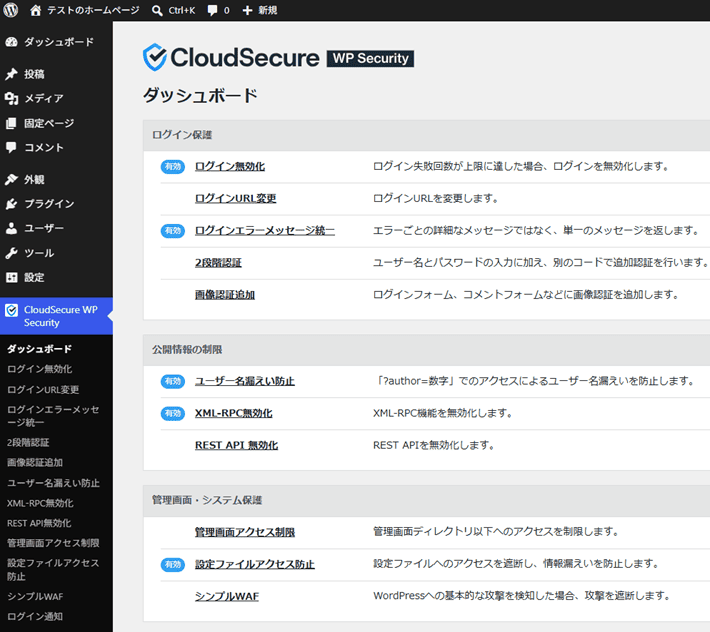Screen dimensions: 710x632
Task: Click the WP Security label badge
Action: coord(370,58)
